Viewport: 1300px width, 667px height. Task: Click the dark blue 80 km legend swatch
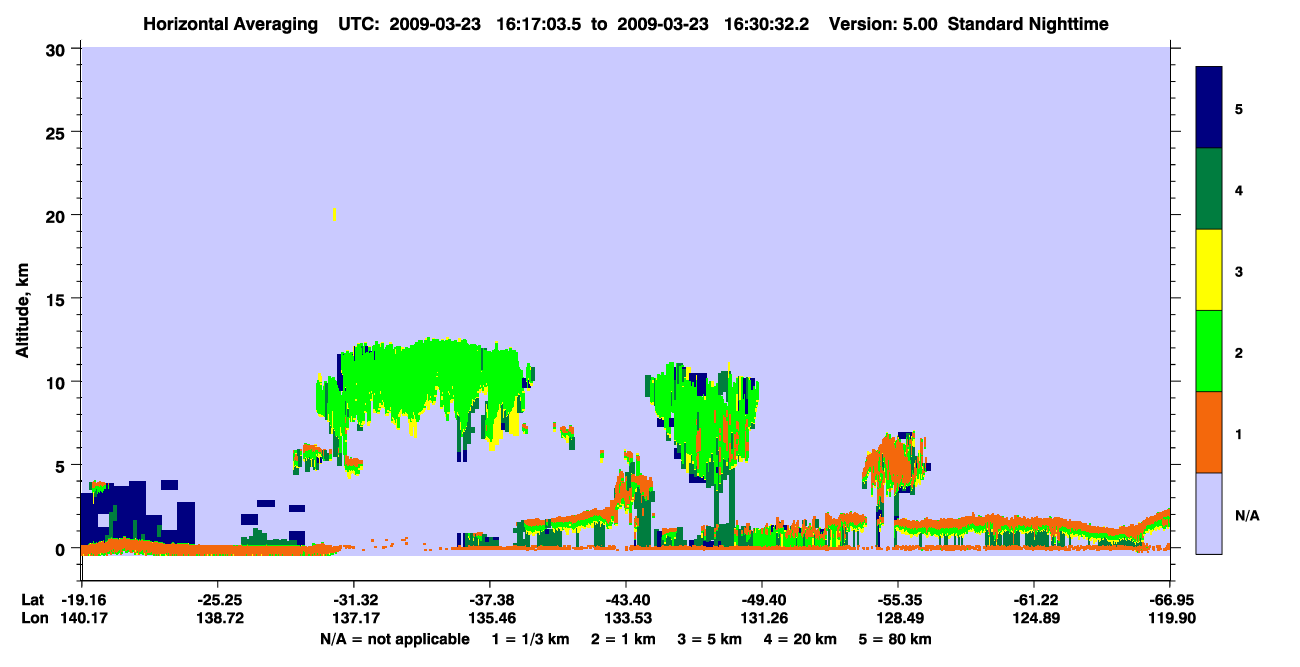coord(1209,108)
